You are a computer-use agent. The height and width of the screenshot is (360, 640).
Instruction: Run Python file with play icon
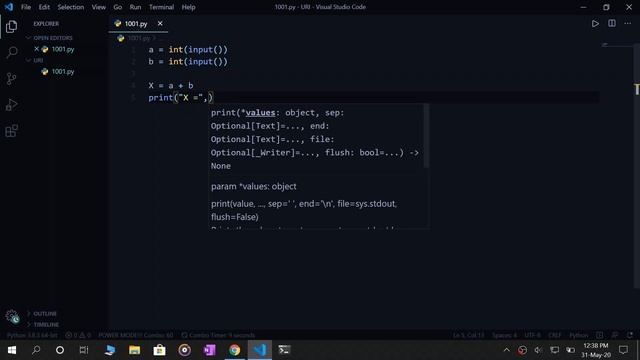tap(595, 24)
